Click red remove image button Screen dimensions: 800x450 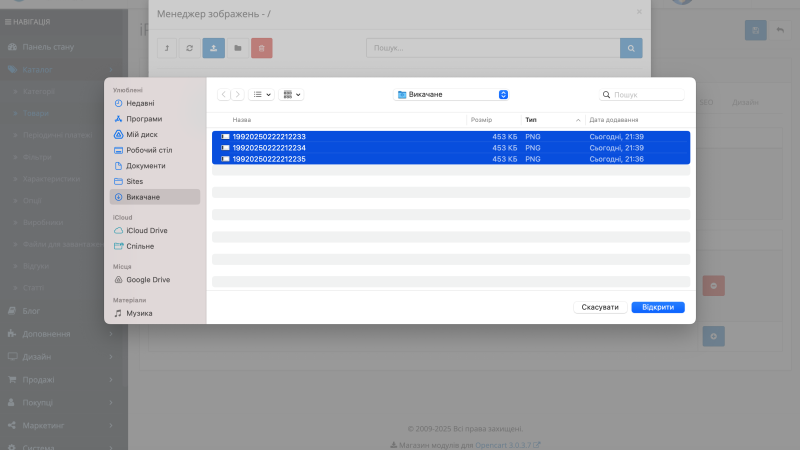tap(713, 286)
